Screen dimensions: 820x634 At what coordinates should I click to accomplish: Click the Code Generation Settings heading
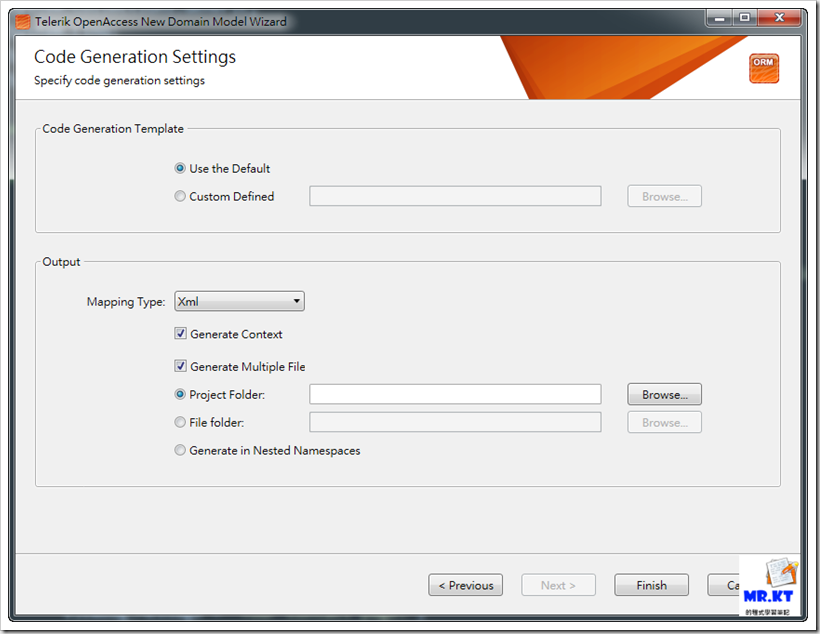135,56
